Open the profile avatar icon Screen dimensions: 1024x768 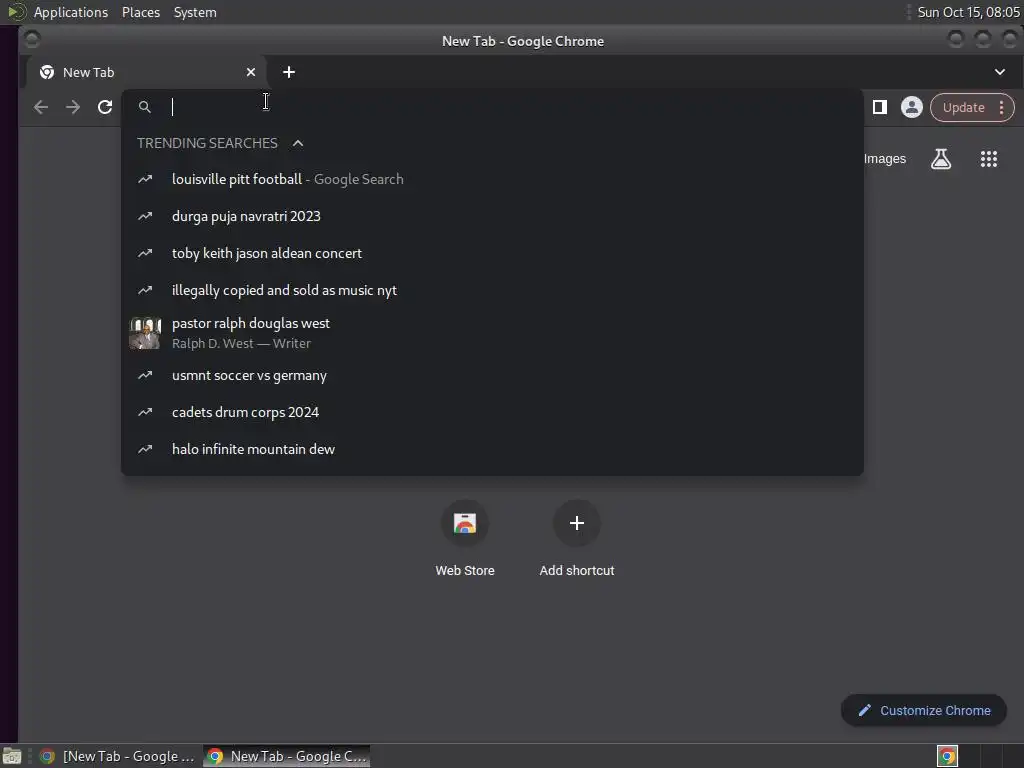click(912, 107)
